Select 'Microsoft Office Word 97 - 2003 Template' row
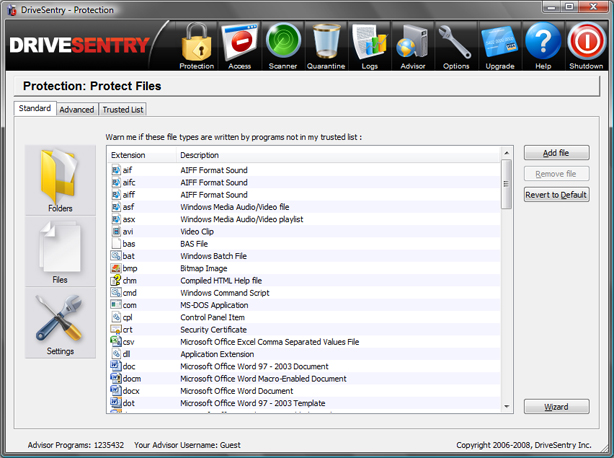614x458 pixels. click(304, 403)
